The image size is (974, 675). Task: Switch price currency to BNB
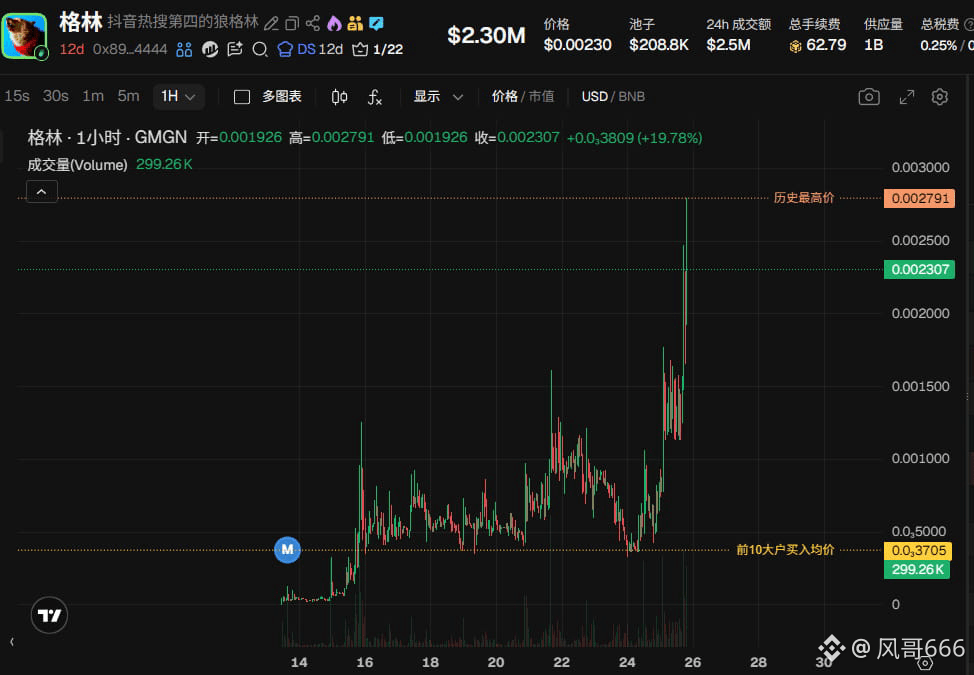click(632, 97)
